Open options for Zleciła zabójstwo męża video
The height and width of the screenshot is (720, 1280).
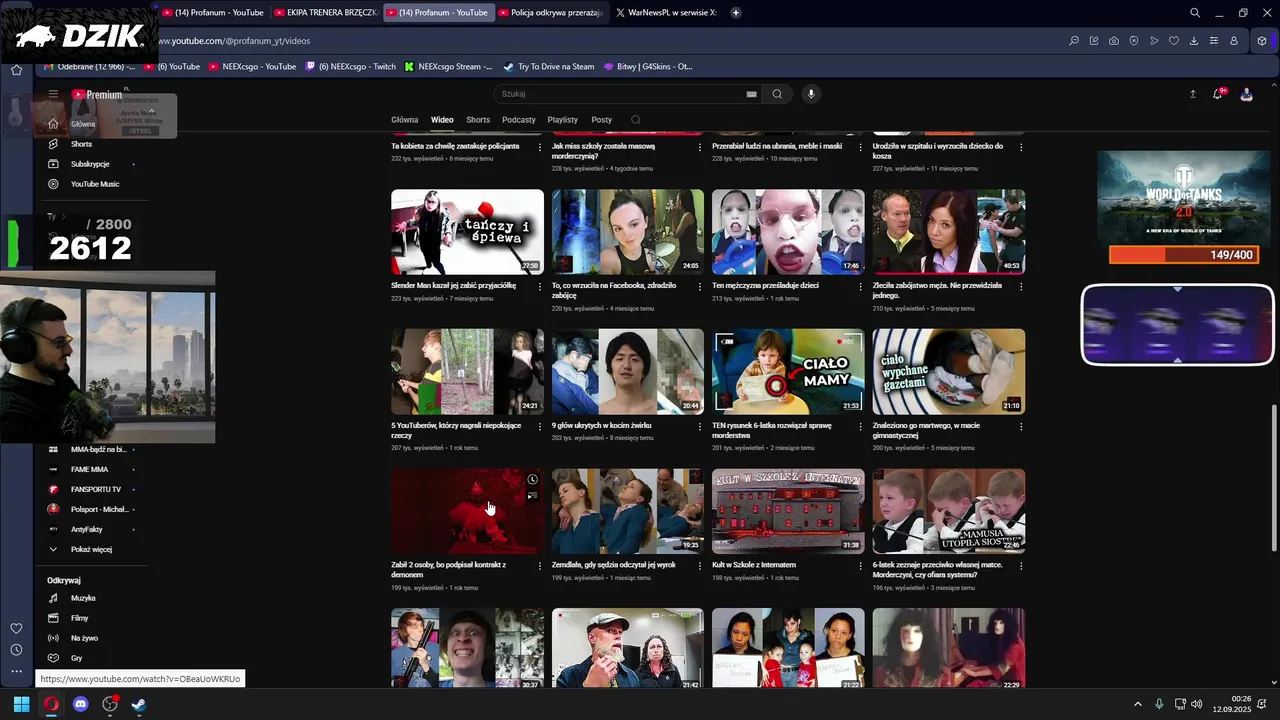pos(1021,286)
